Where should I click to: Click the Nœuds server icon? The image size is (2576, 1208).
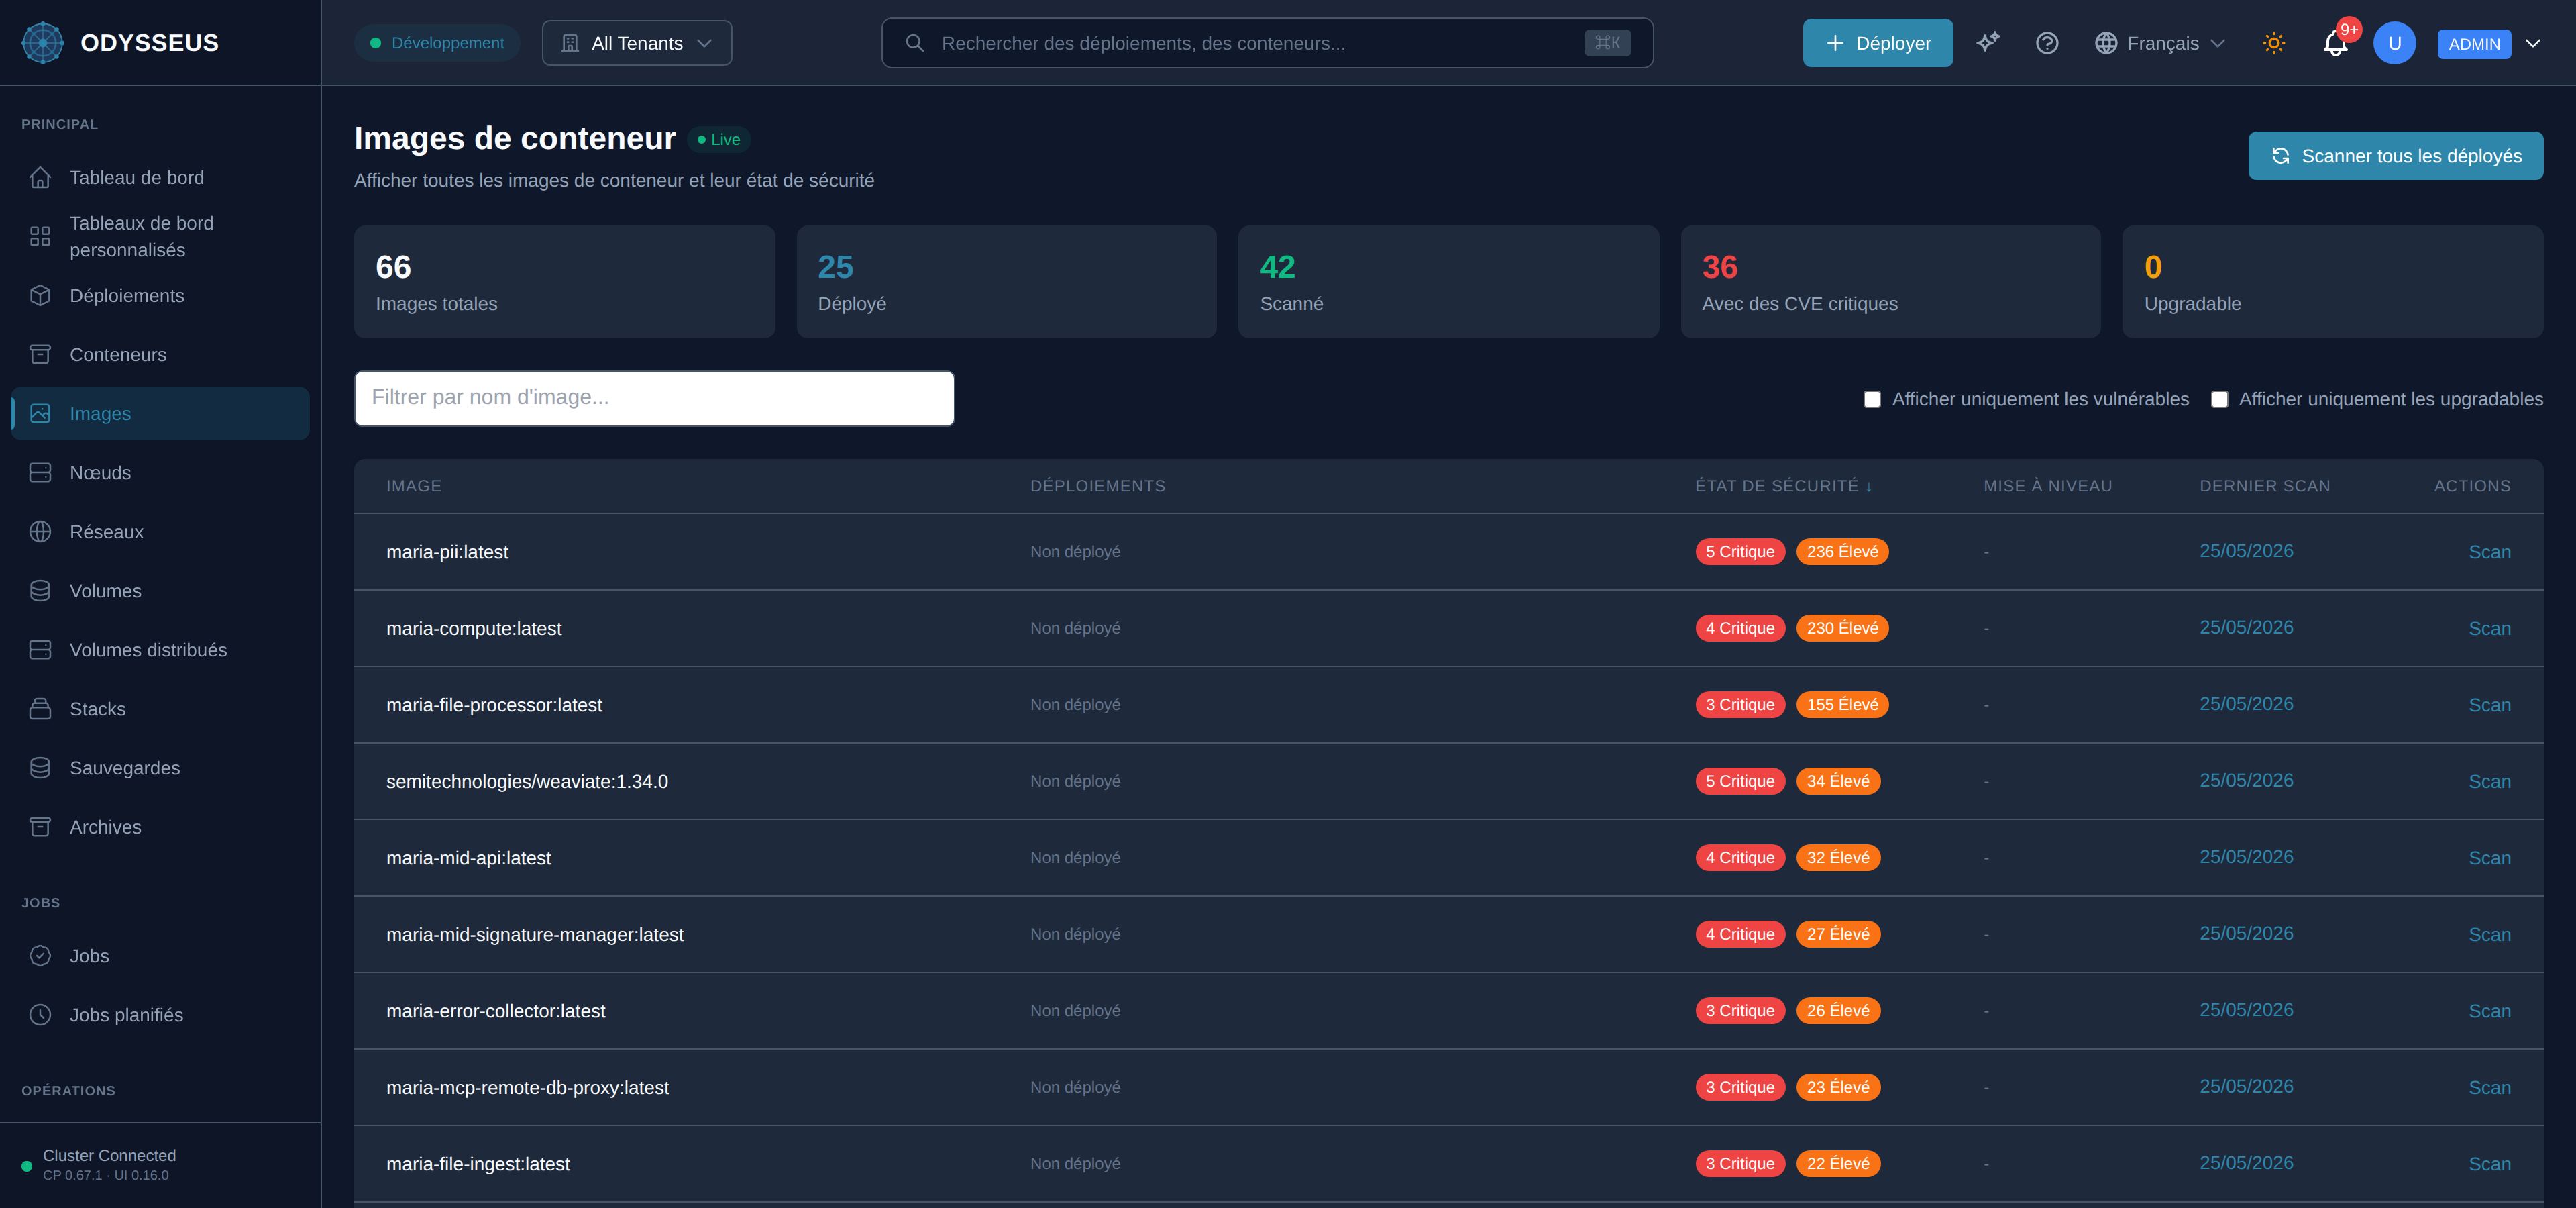(x=40, y=472)
